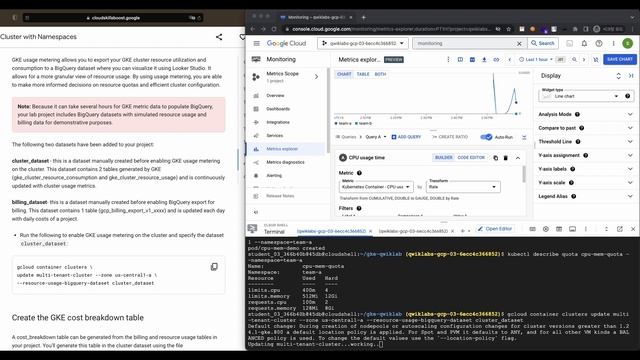The width and height of the screenshot is (640, 360).
Task: Switch query to BUILDER mode
Action: (x=443, y=158)
